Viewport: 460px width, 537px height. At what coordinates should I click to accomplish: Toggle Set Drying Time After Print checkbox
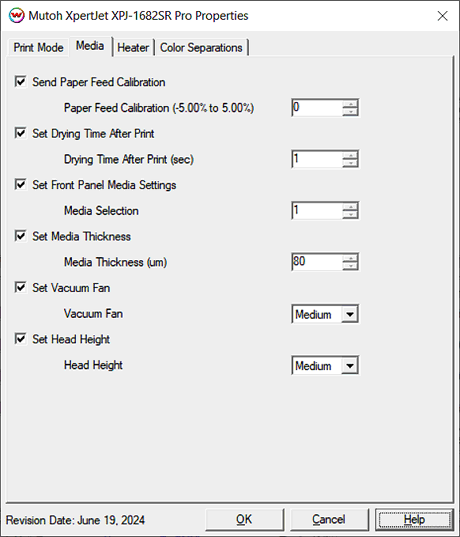21,133
